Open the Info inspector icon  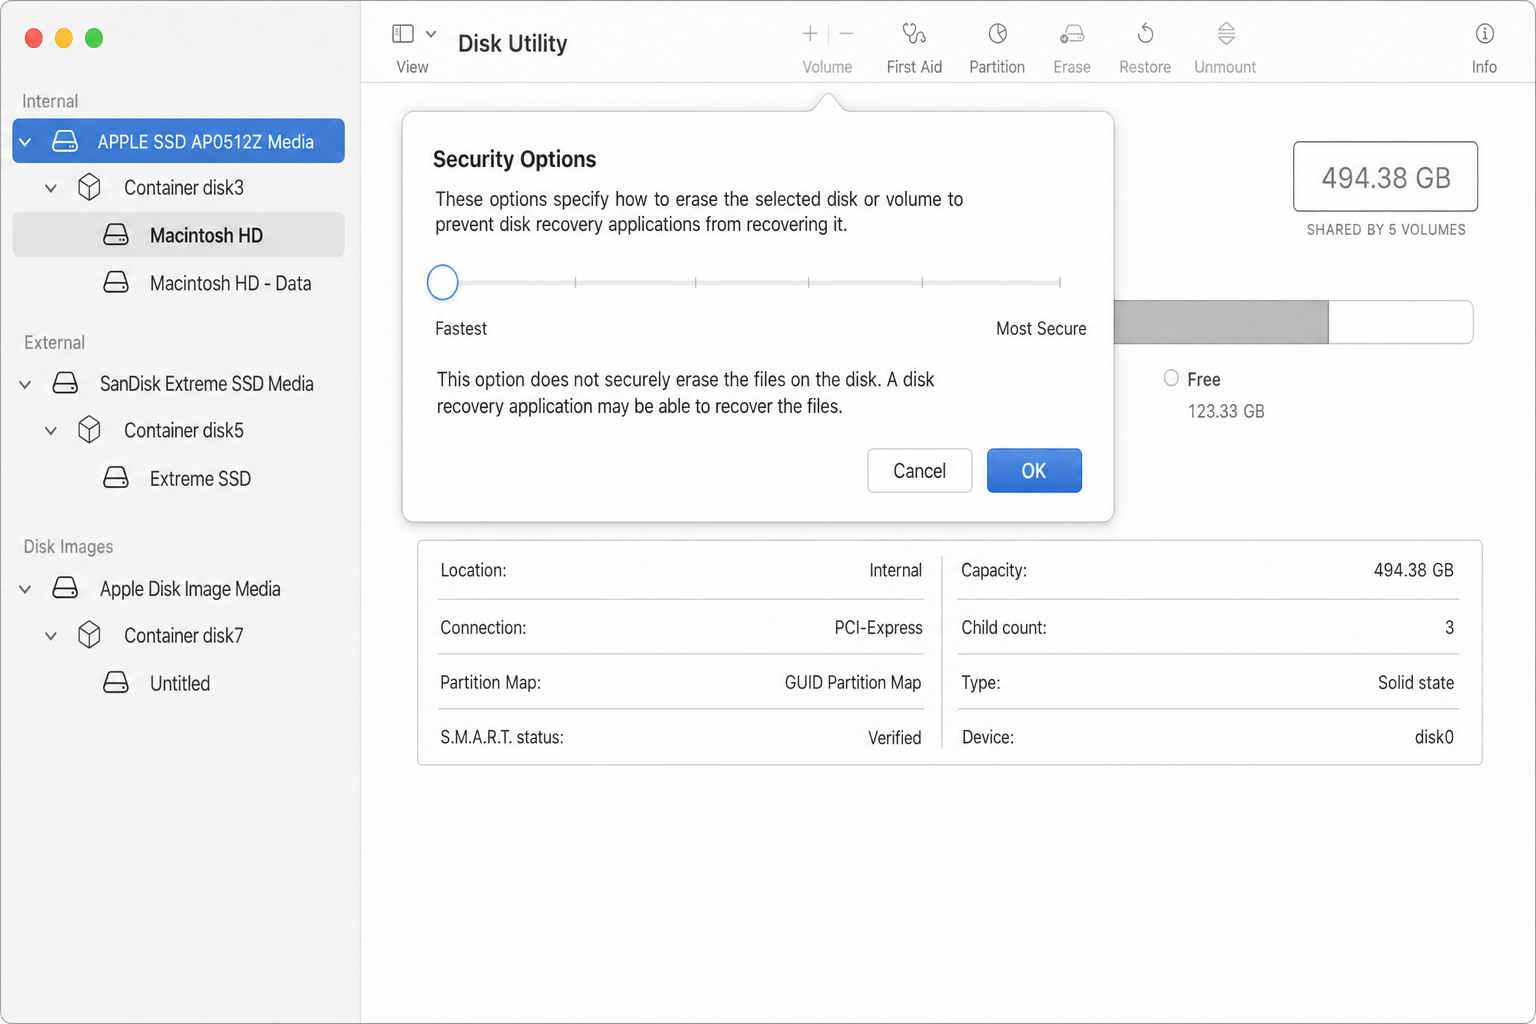click(x=1485, y=34)
